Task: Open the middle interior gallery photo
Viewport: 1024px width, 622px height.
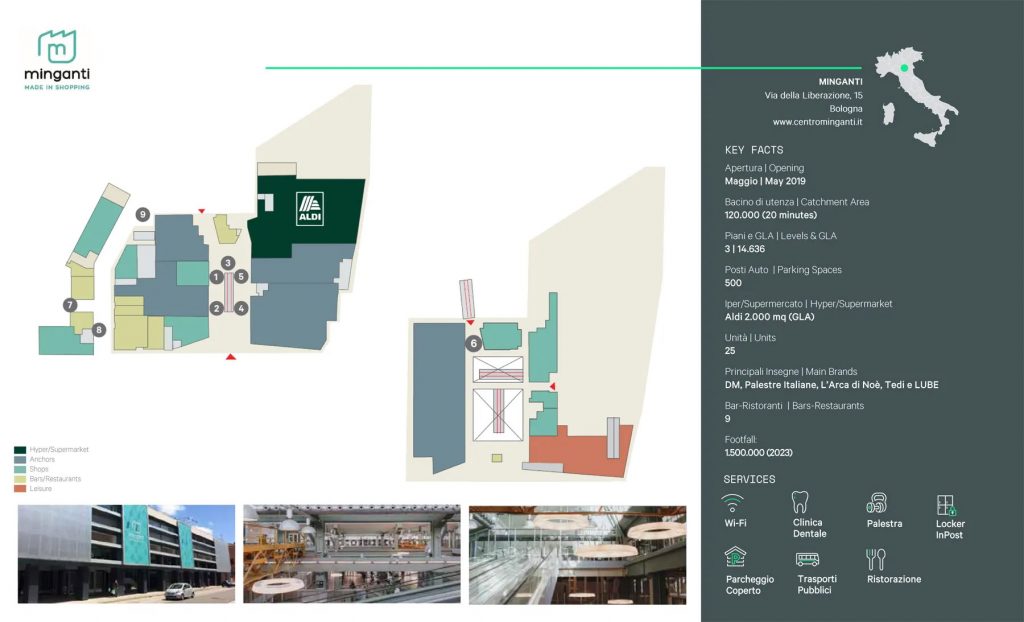Action: click(351, 554)
